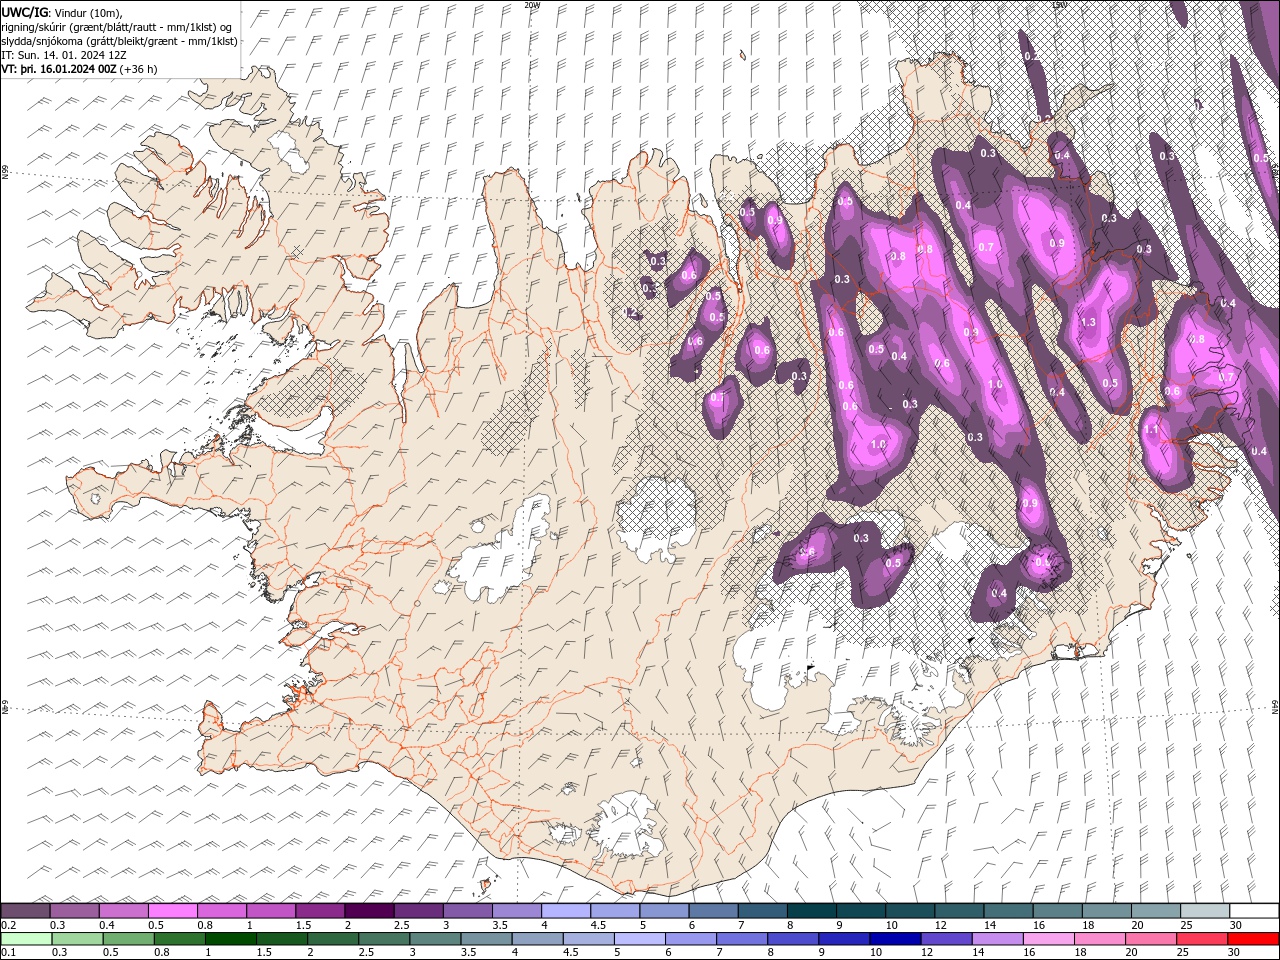The height and width of the screenshot is (960, 1280).
Task: Click the snow scale swatch between 0.5 and 0.8
Action: (172, 911)
